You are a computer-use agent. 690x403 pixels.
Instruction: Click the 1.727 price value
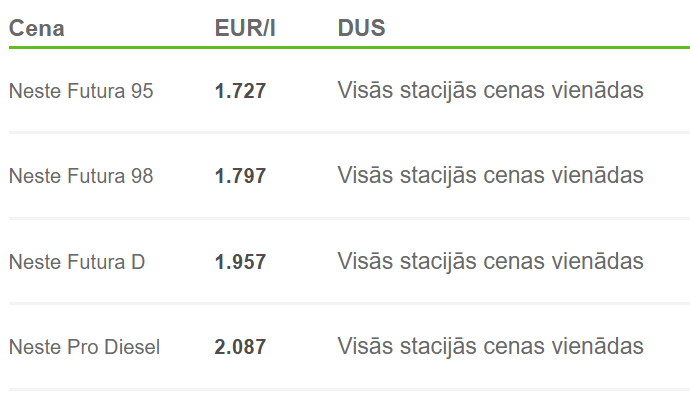240,91
